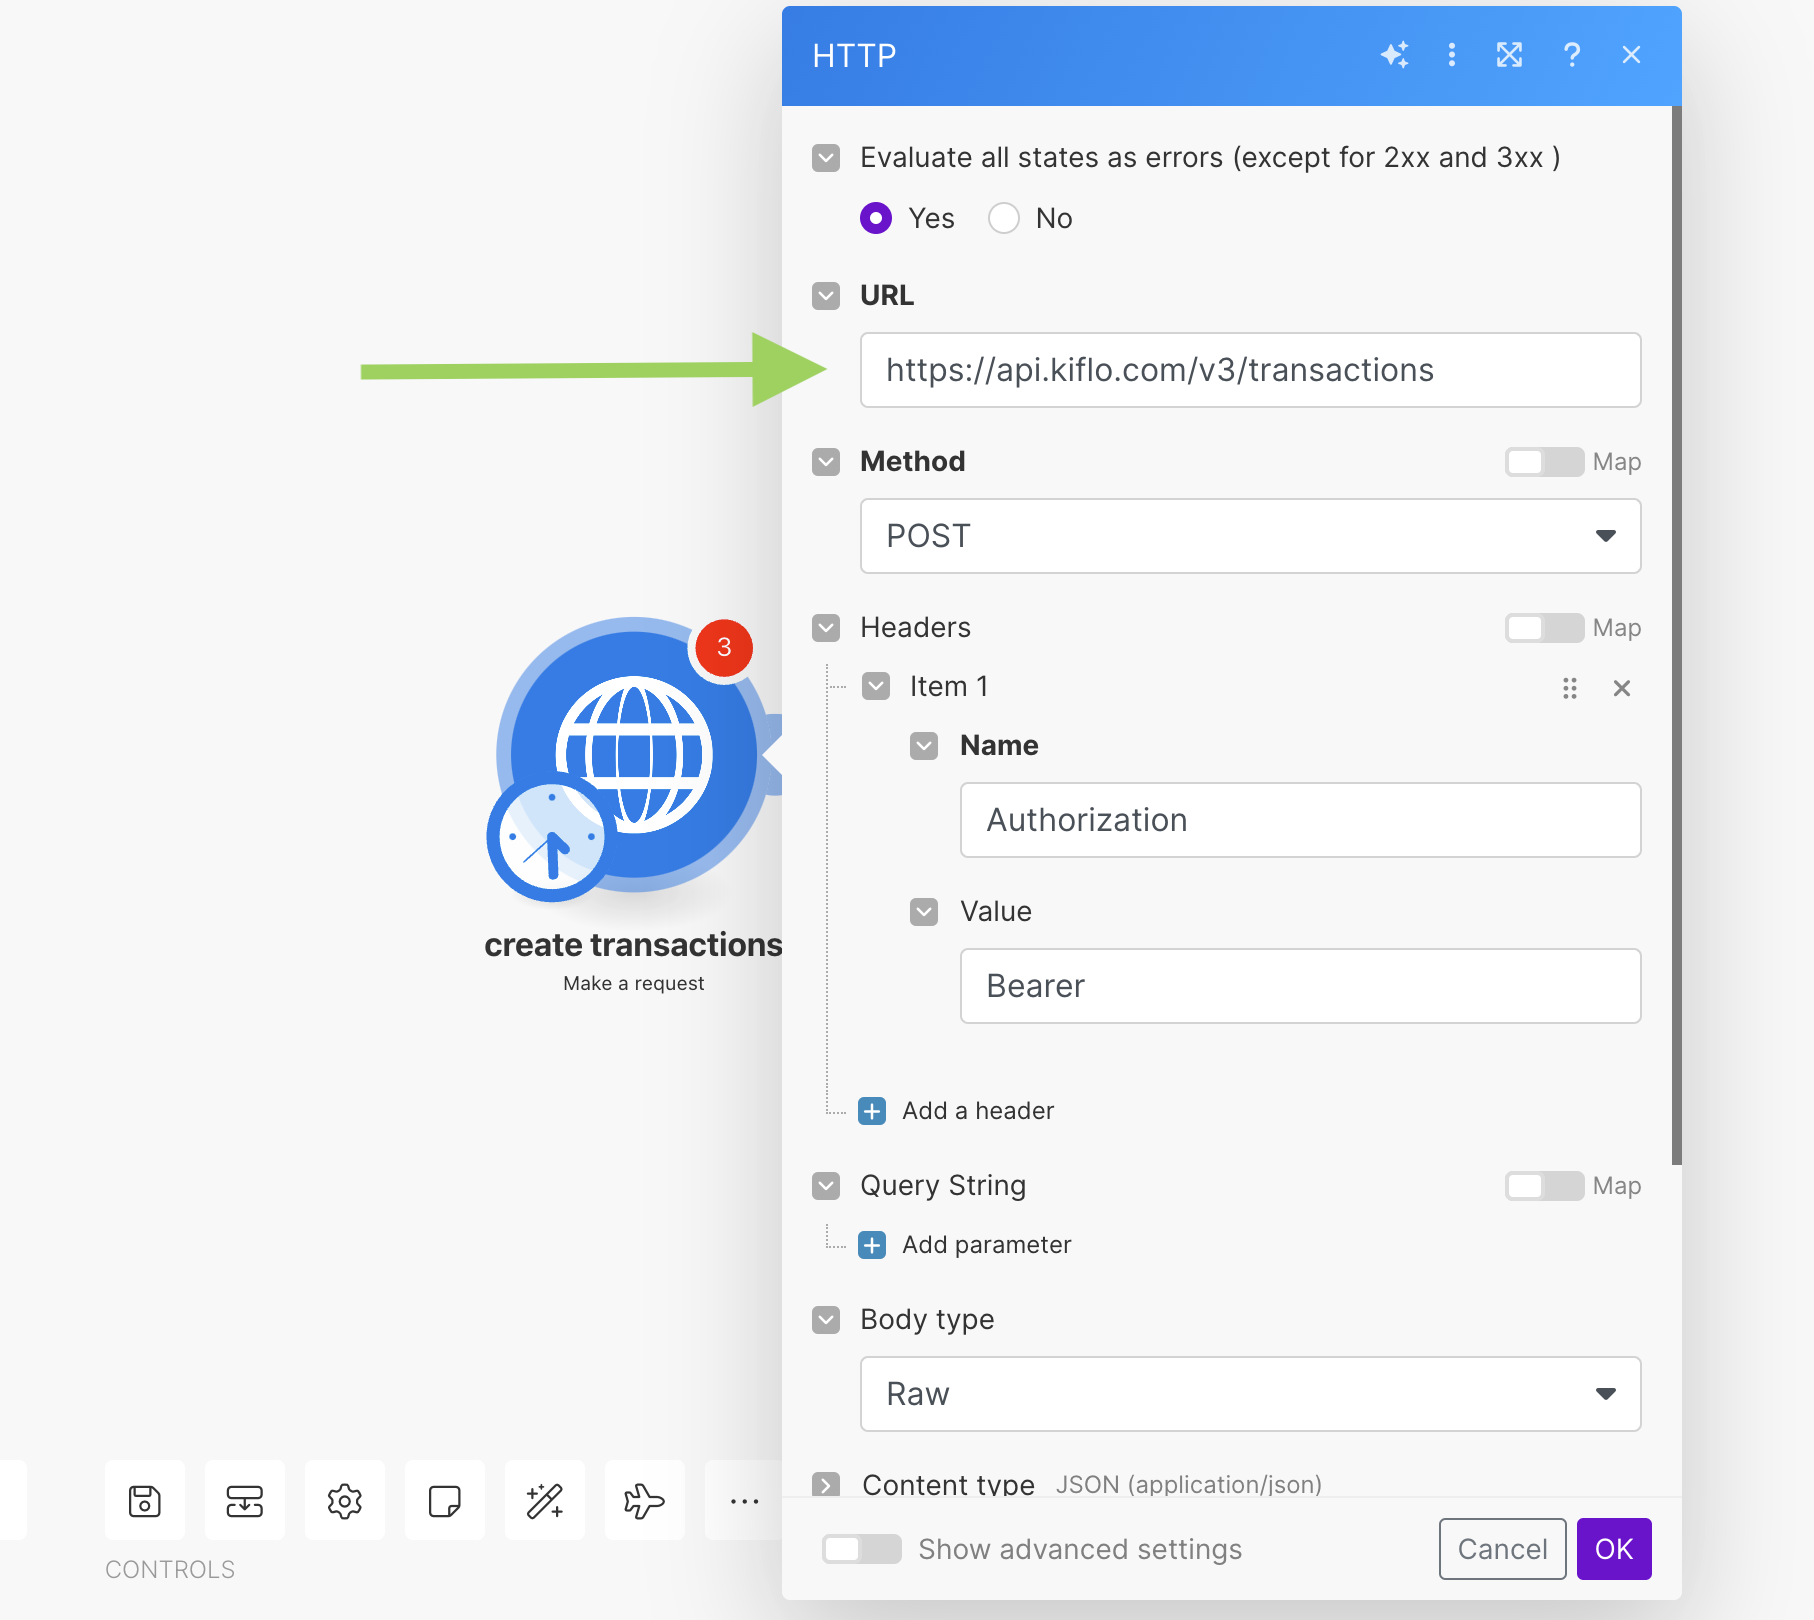Collapse the Headers section
This screenshot has height=1620, width=1814.
pos(826,628)
